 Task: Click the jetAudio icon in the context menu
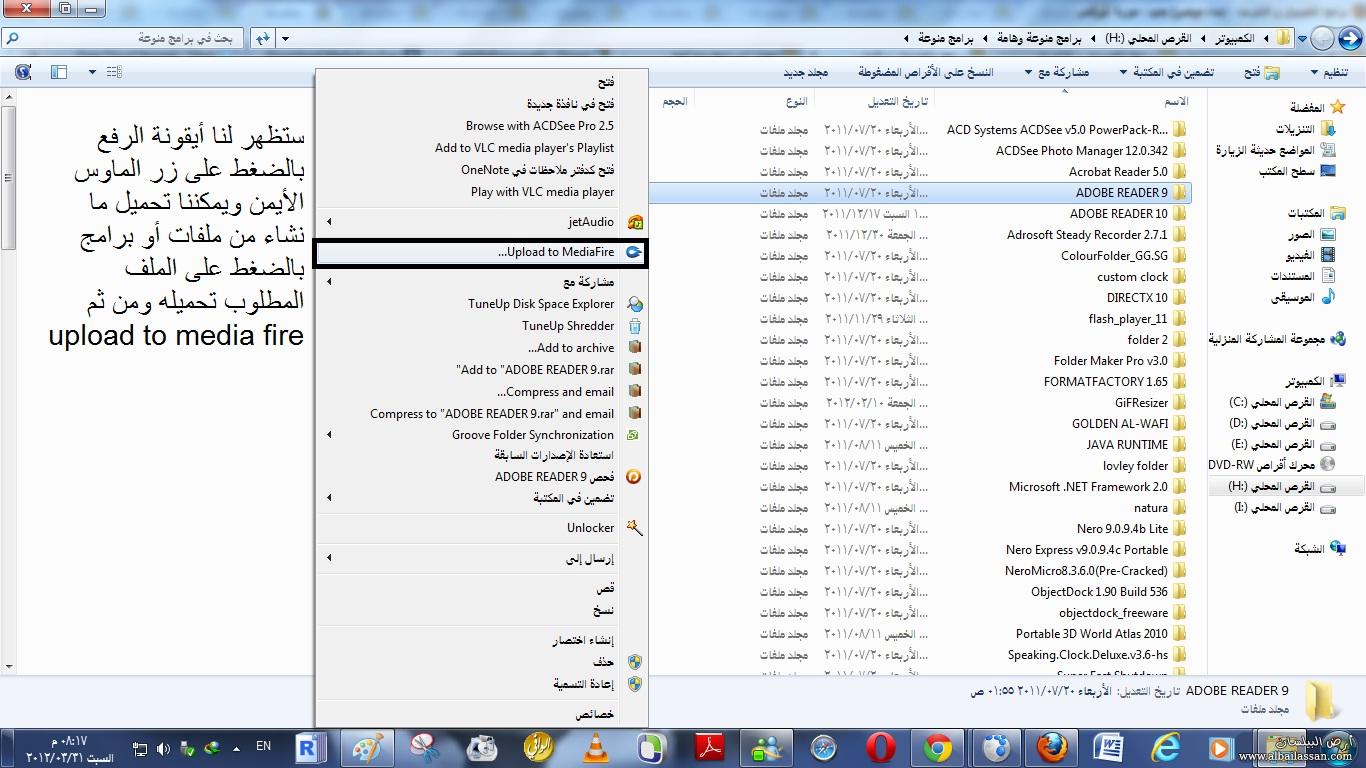[x=634, y=222]
